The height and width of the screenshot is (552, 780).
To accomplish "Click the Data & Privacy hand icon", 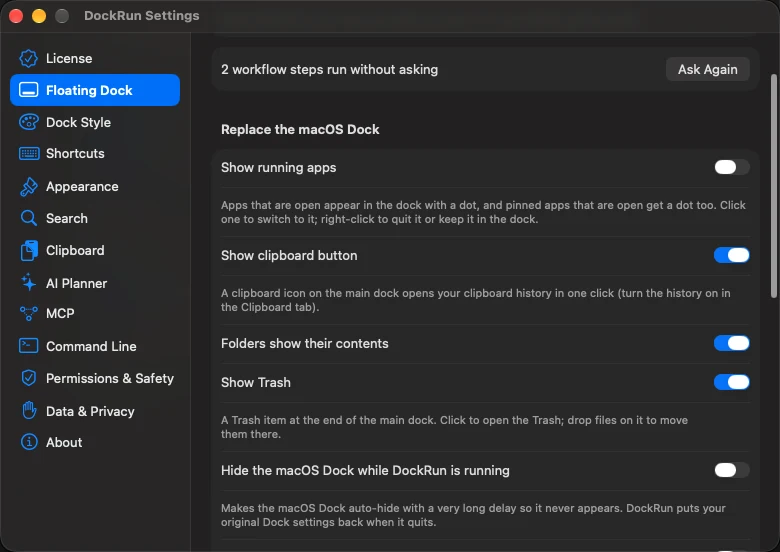I will (x=29, y=411).
